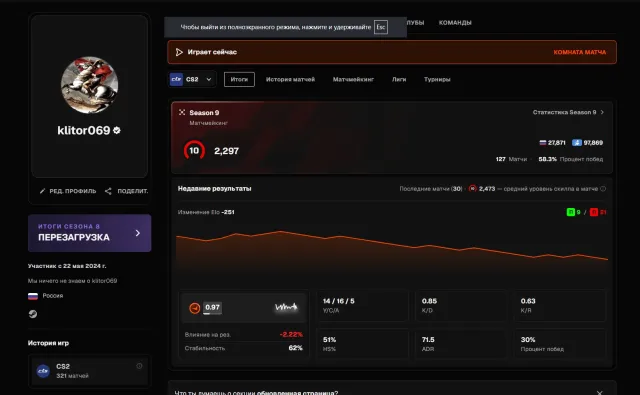Click the info icon after средний уровень скилла

point(603,189)
